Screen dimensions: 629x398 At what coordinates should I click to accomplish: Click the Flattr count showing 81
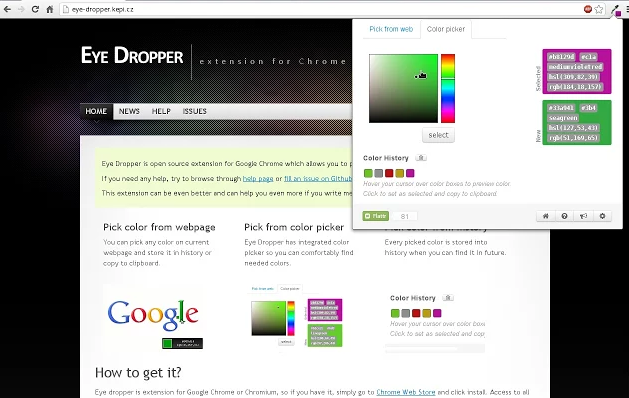[404, 216]
